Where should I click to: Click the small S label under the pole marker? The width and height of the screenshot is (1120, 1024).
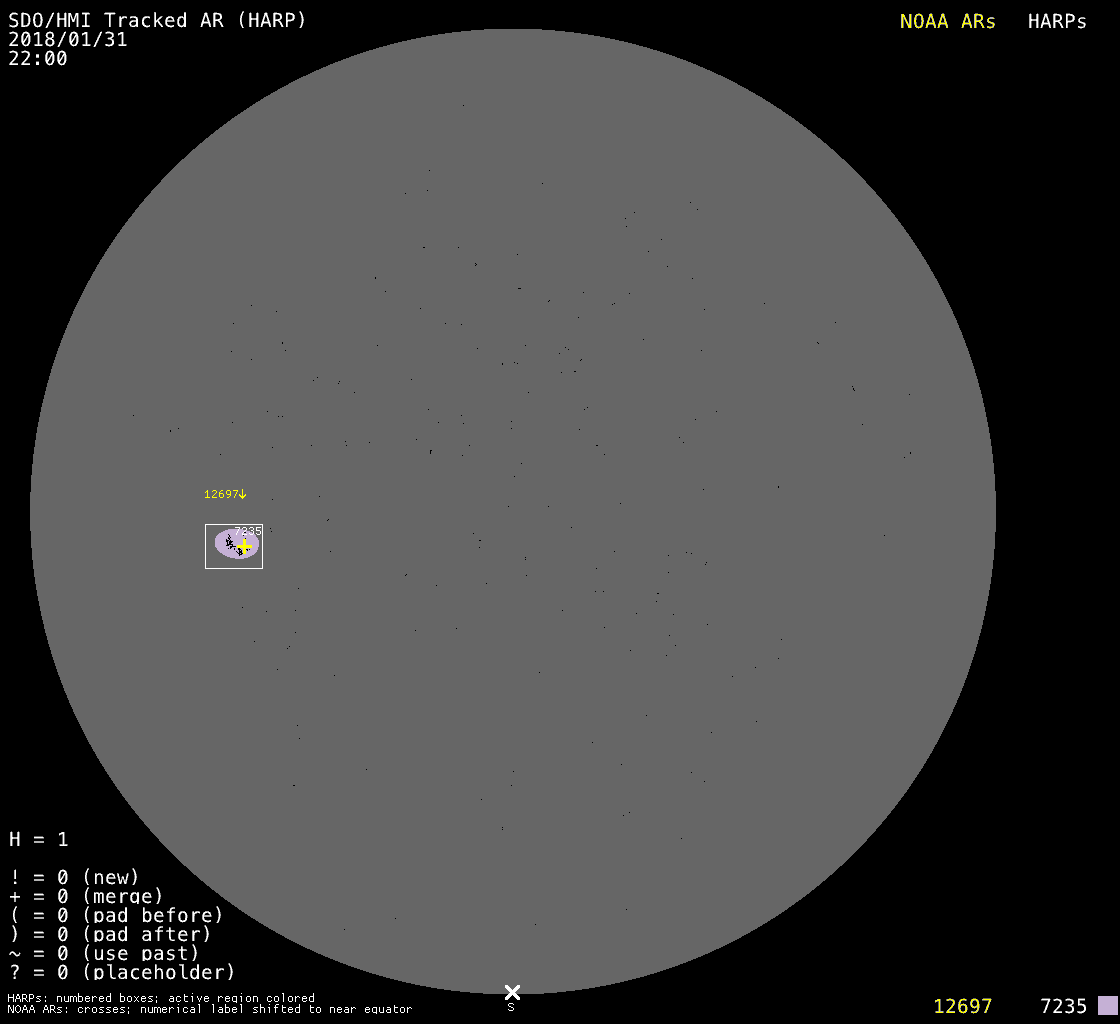pos(511,1008)
